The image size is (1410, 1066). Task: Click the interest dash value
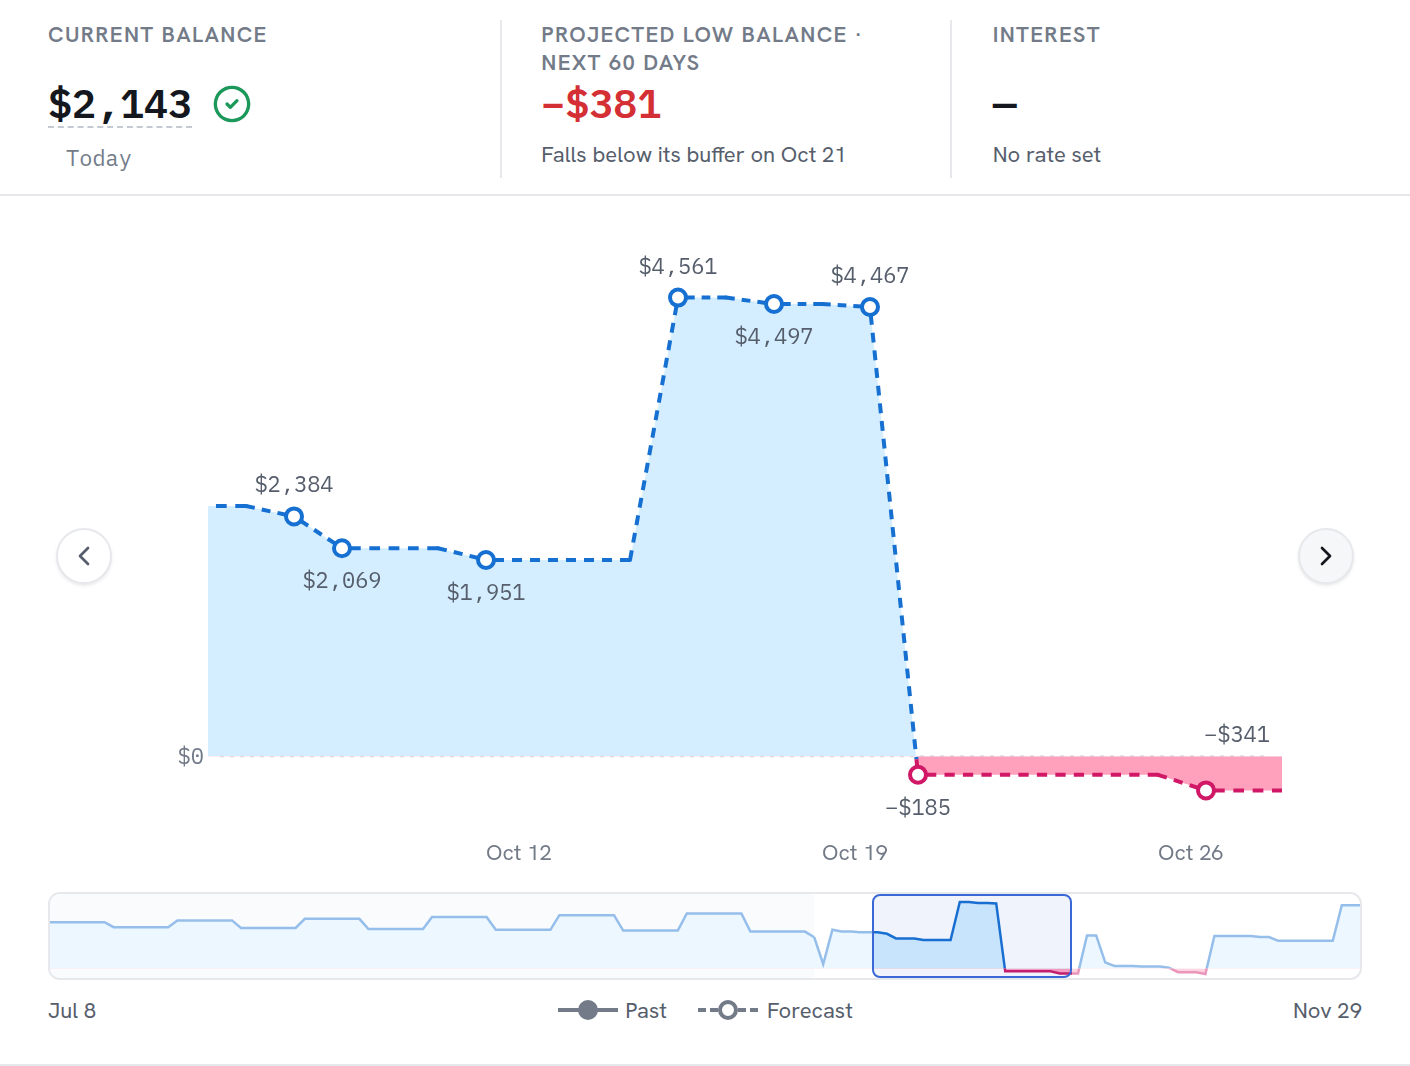click(1004, 105)
